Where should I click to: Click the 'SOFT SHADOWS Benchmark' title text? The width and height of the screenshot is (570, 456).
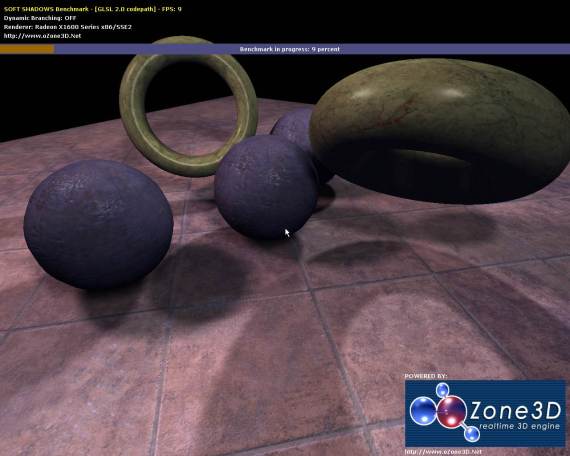tap(46, 9)
